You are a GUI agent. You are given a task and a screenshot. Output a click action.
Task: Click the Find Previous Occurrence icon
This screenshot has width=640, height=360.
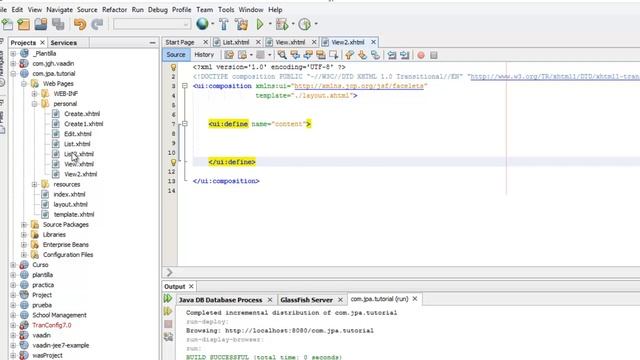tap(295, 55)
